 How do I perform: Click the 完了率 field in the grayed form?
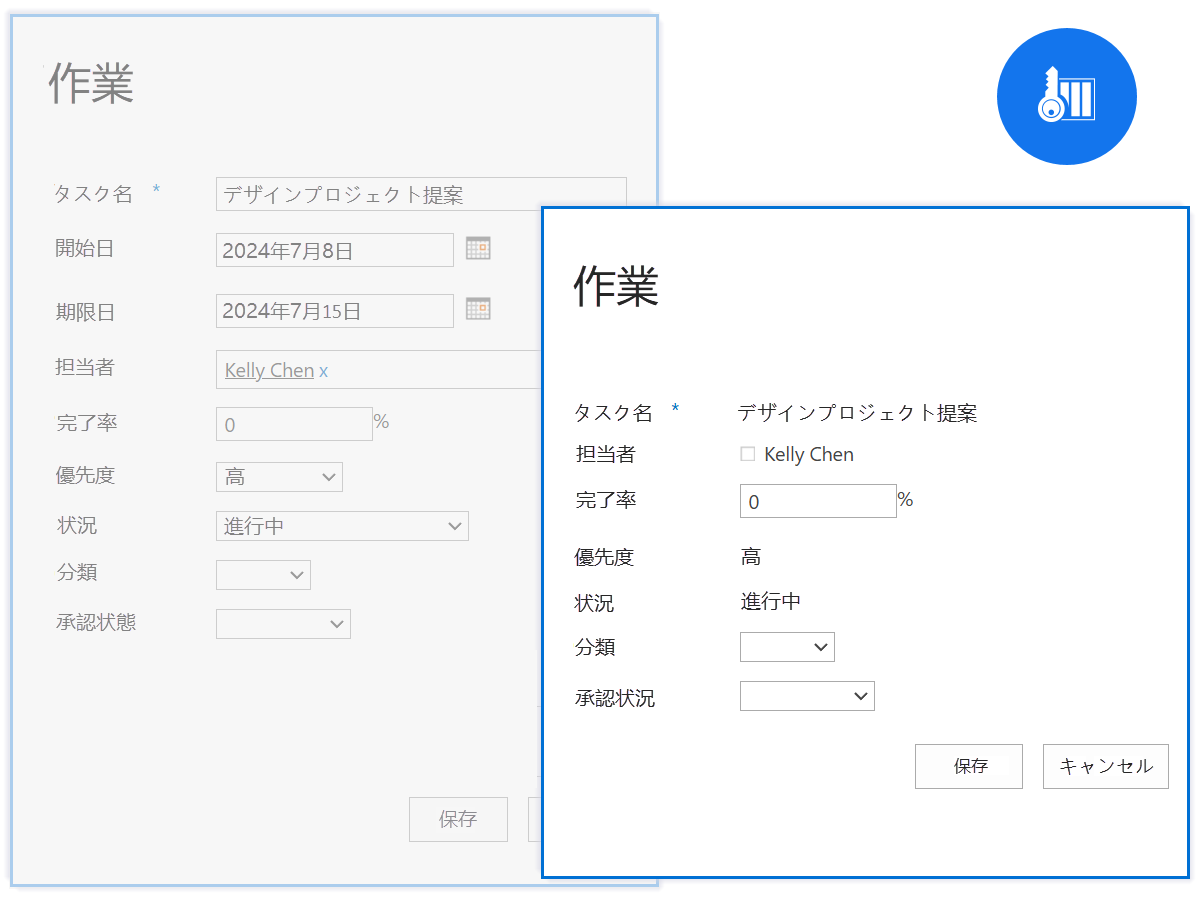pyautogui.click(x=294, y=424)
